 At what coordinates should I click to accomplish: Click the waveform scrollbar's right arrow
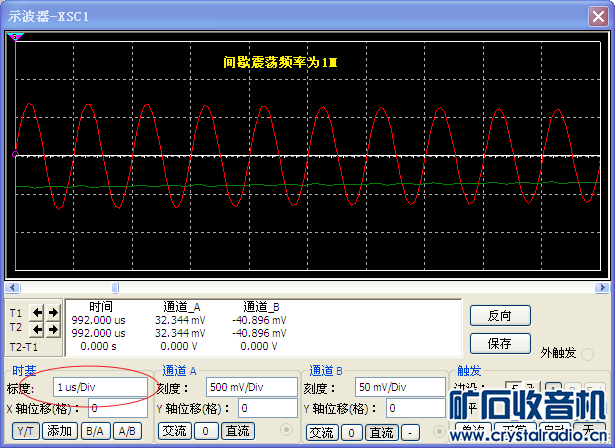pos(602,288)
